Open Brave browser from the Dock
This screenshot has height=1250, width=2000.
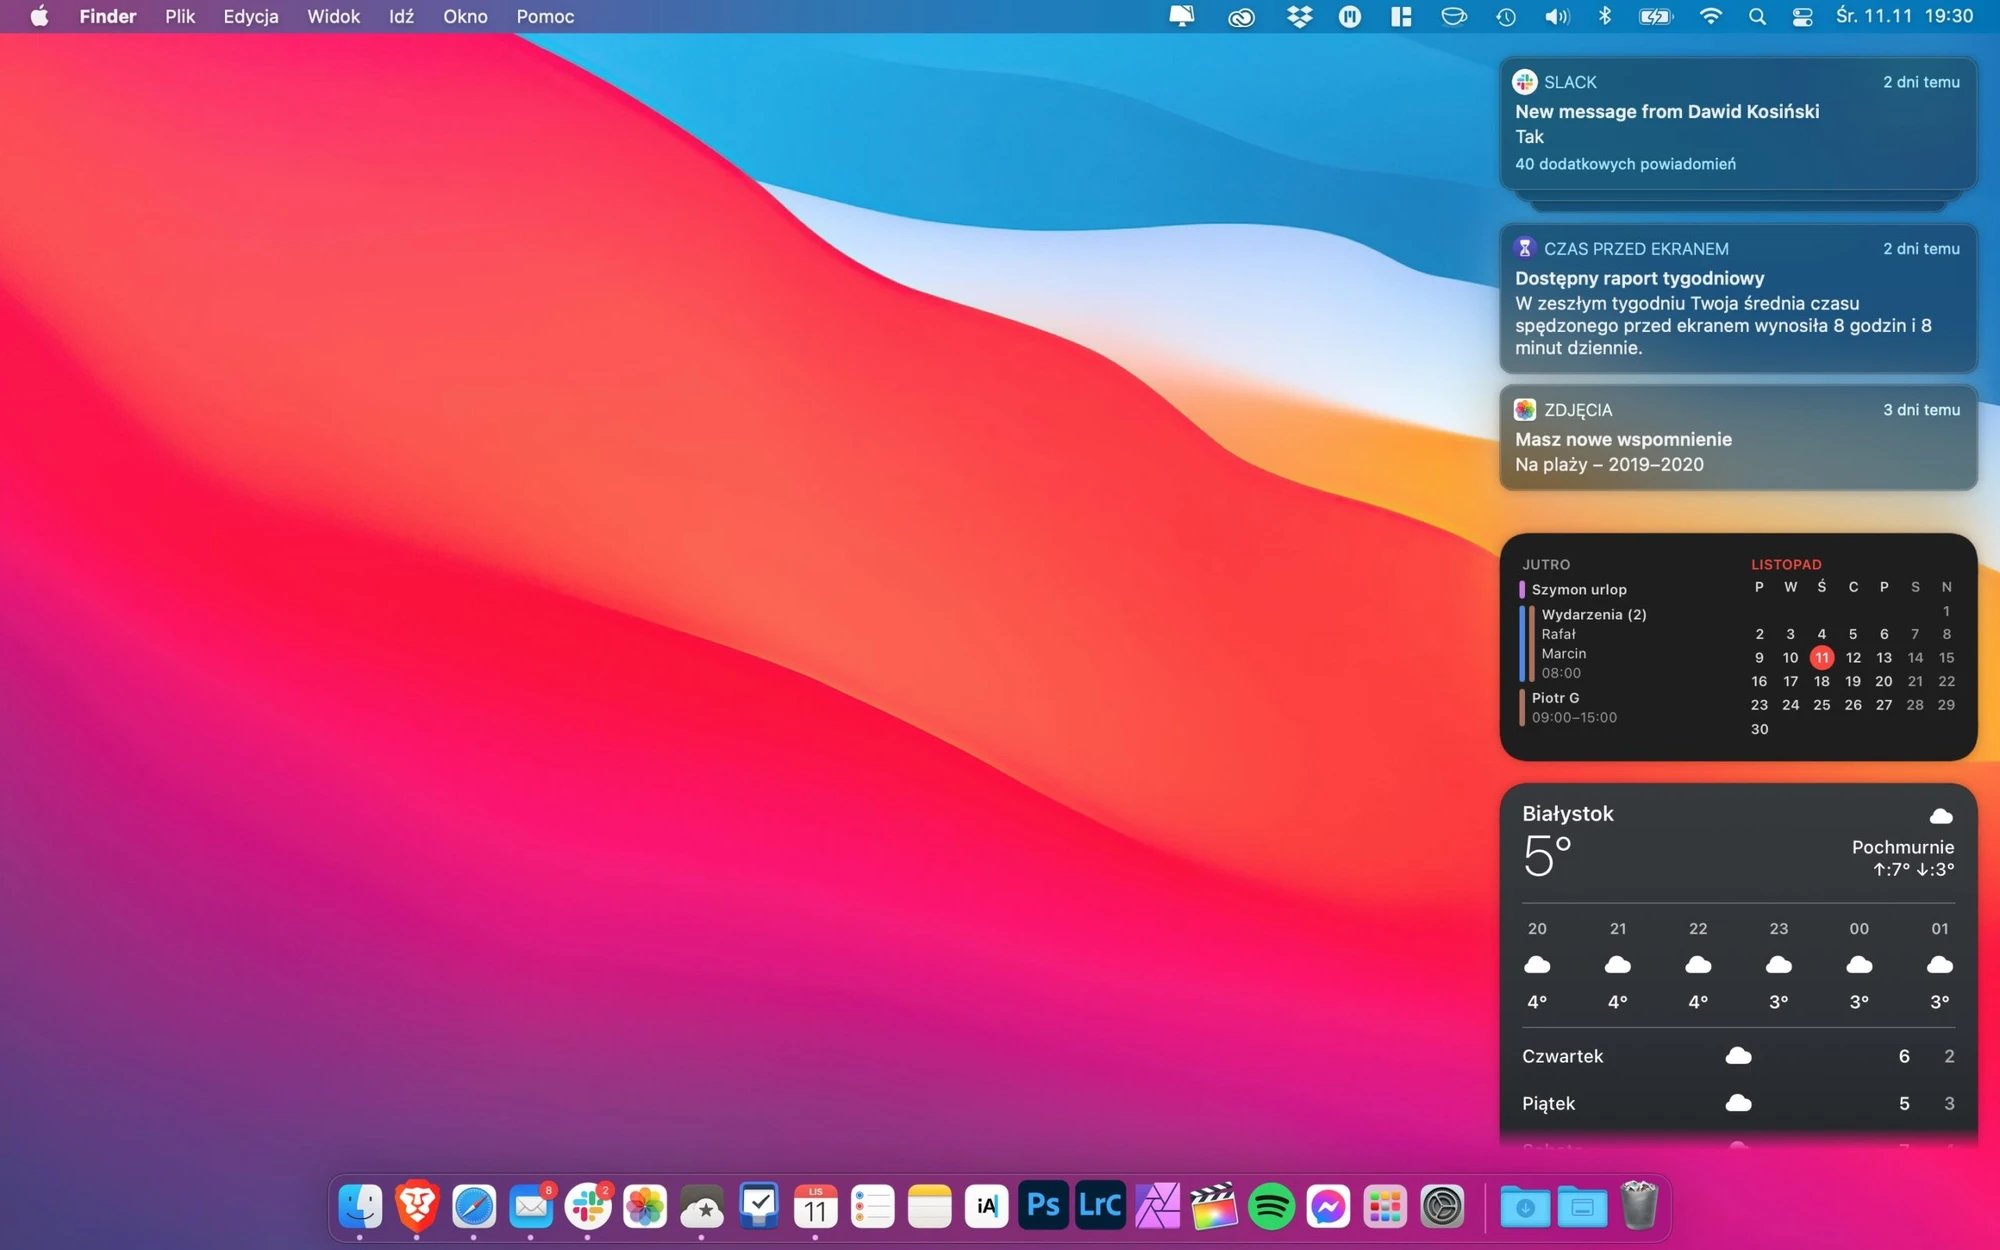tap(417, 1206)
